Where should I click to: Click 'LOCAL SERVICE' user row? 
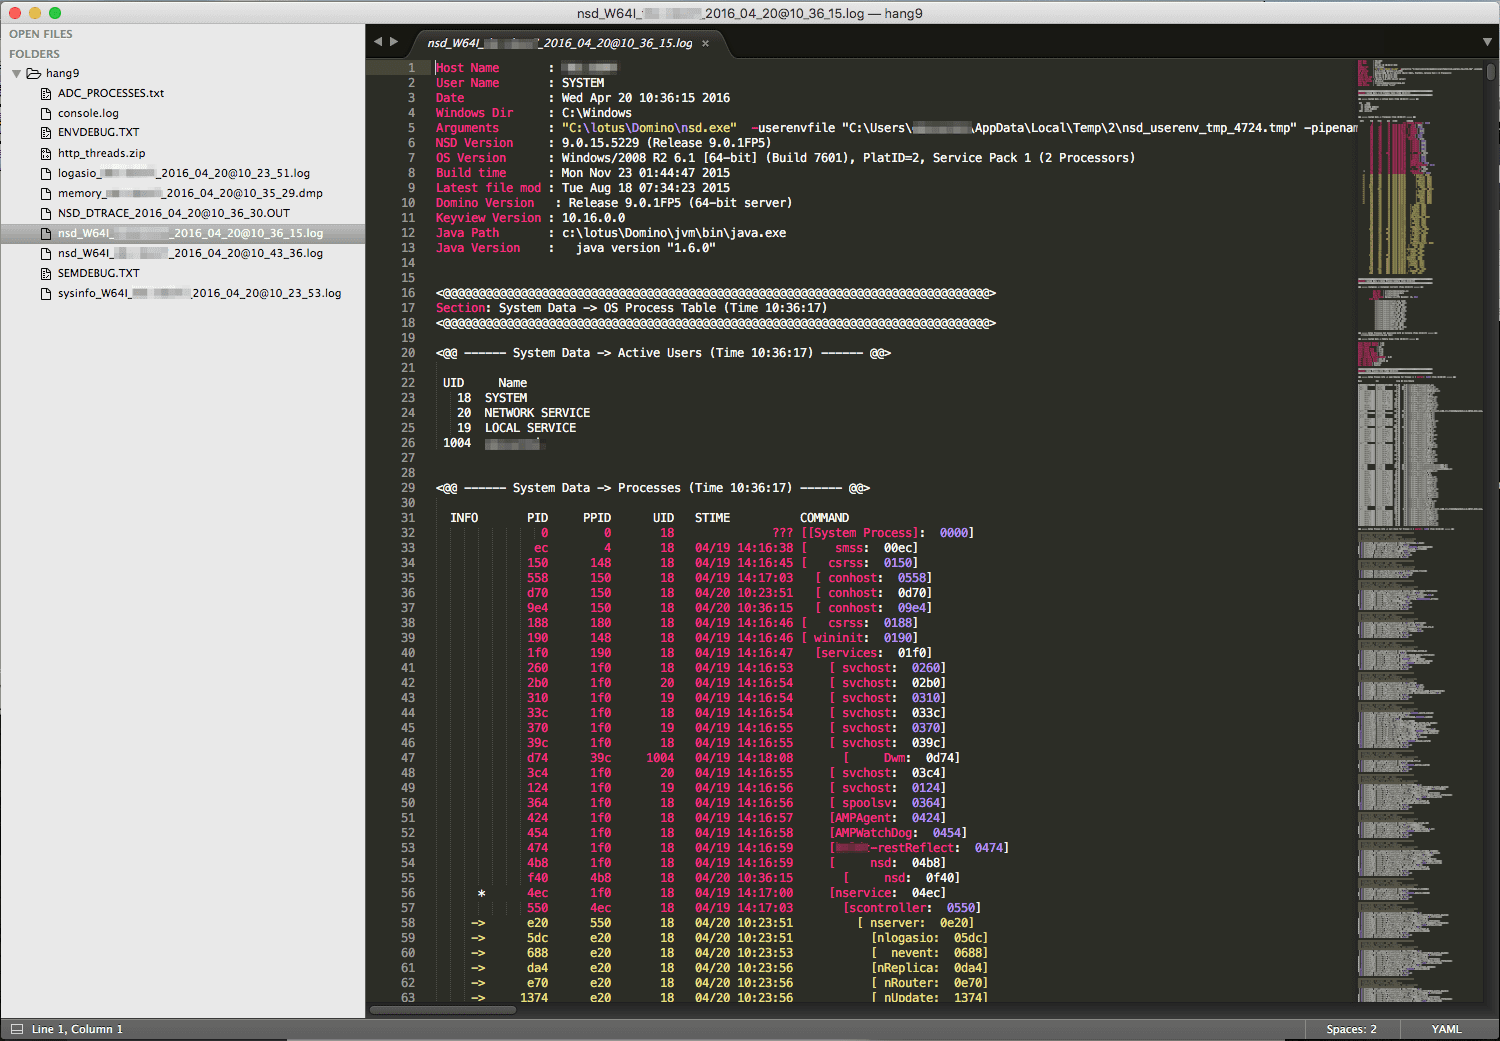pyautogui.click(x=530, y=428)
